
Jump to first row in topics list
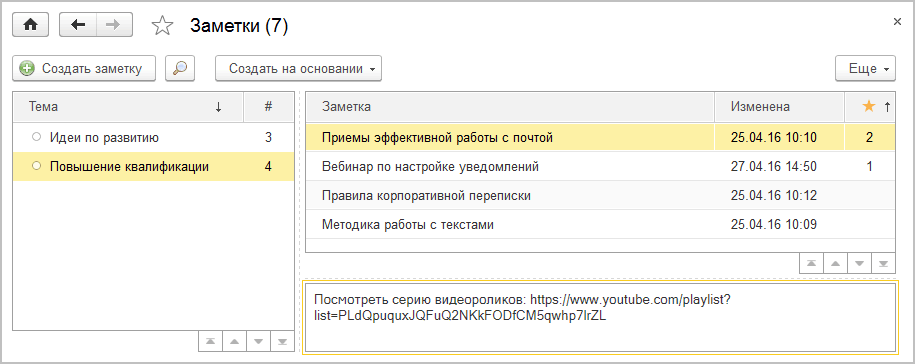click(x=211, y=342)
